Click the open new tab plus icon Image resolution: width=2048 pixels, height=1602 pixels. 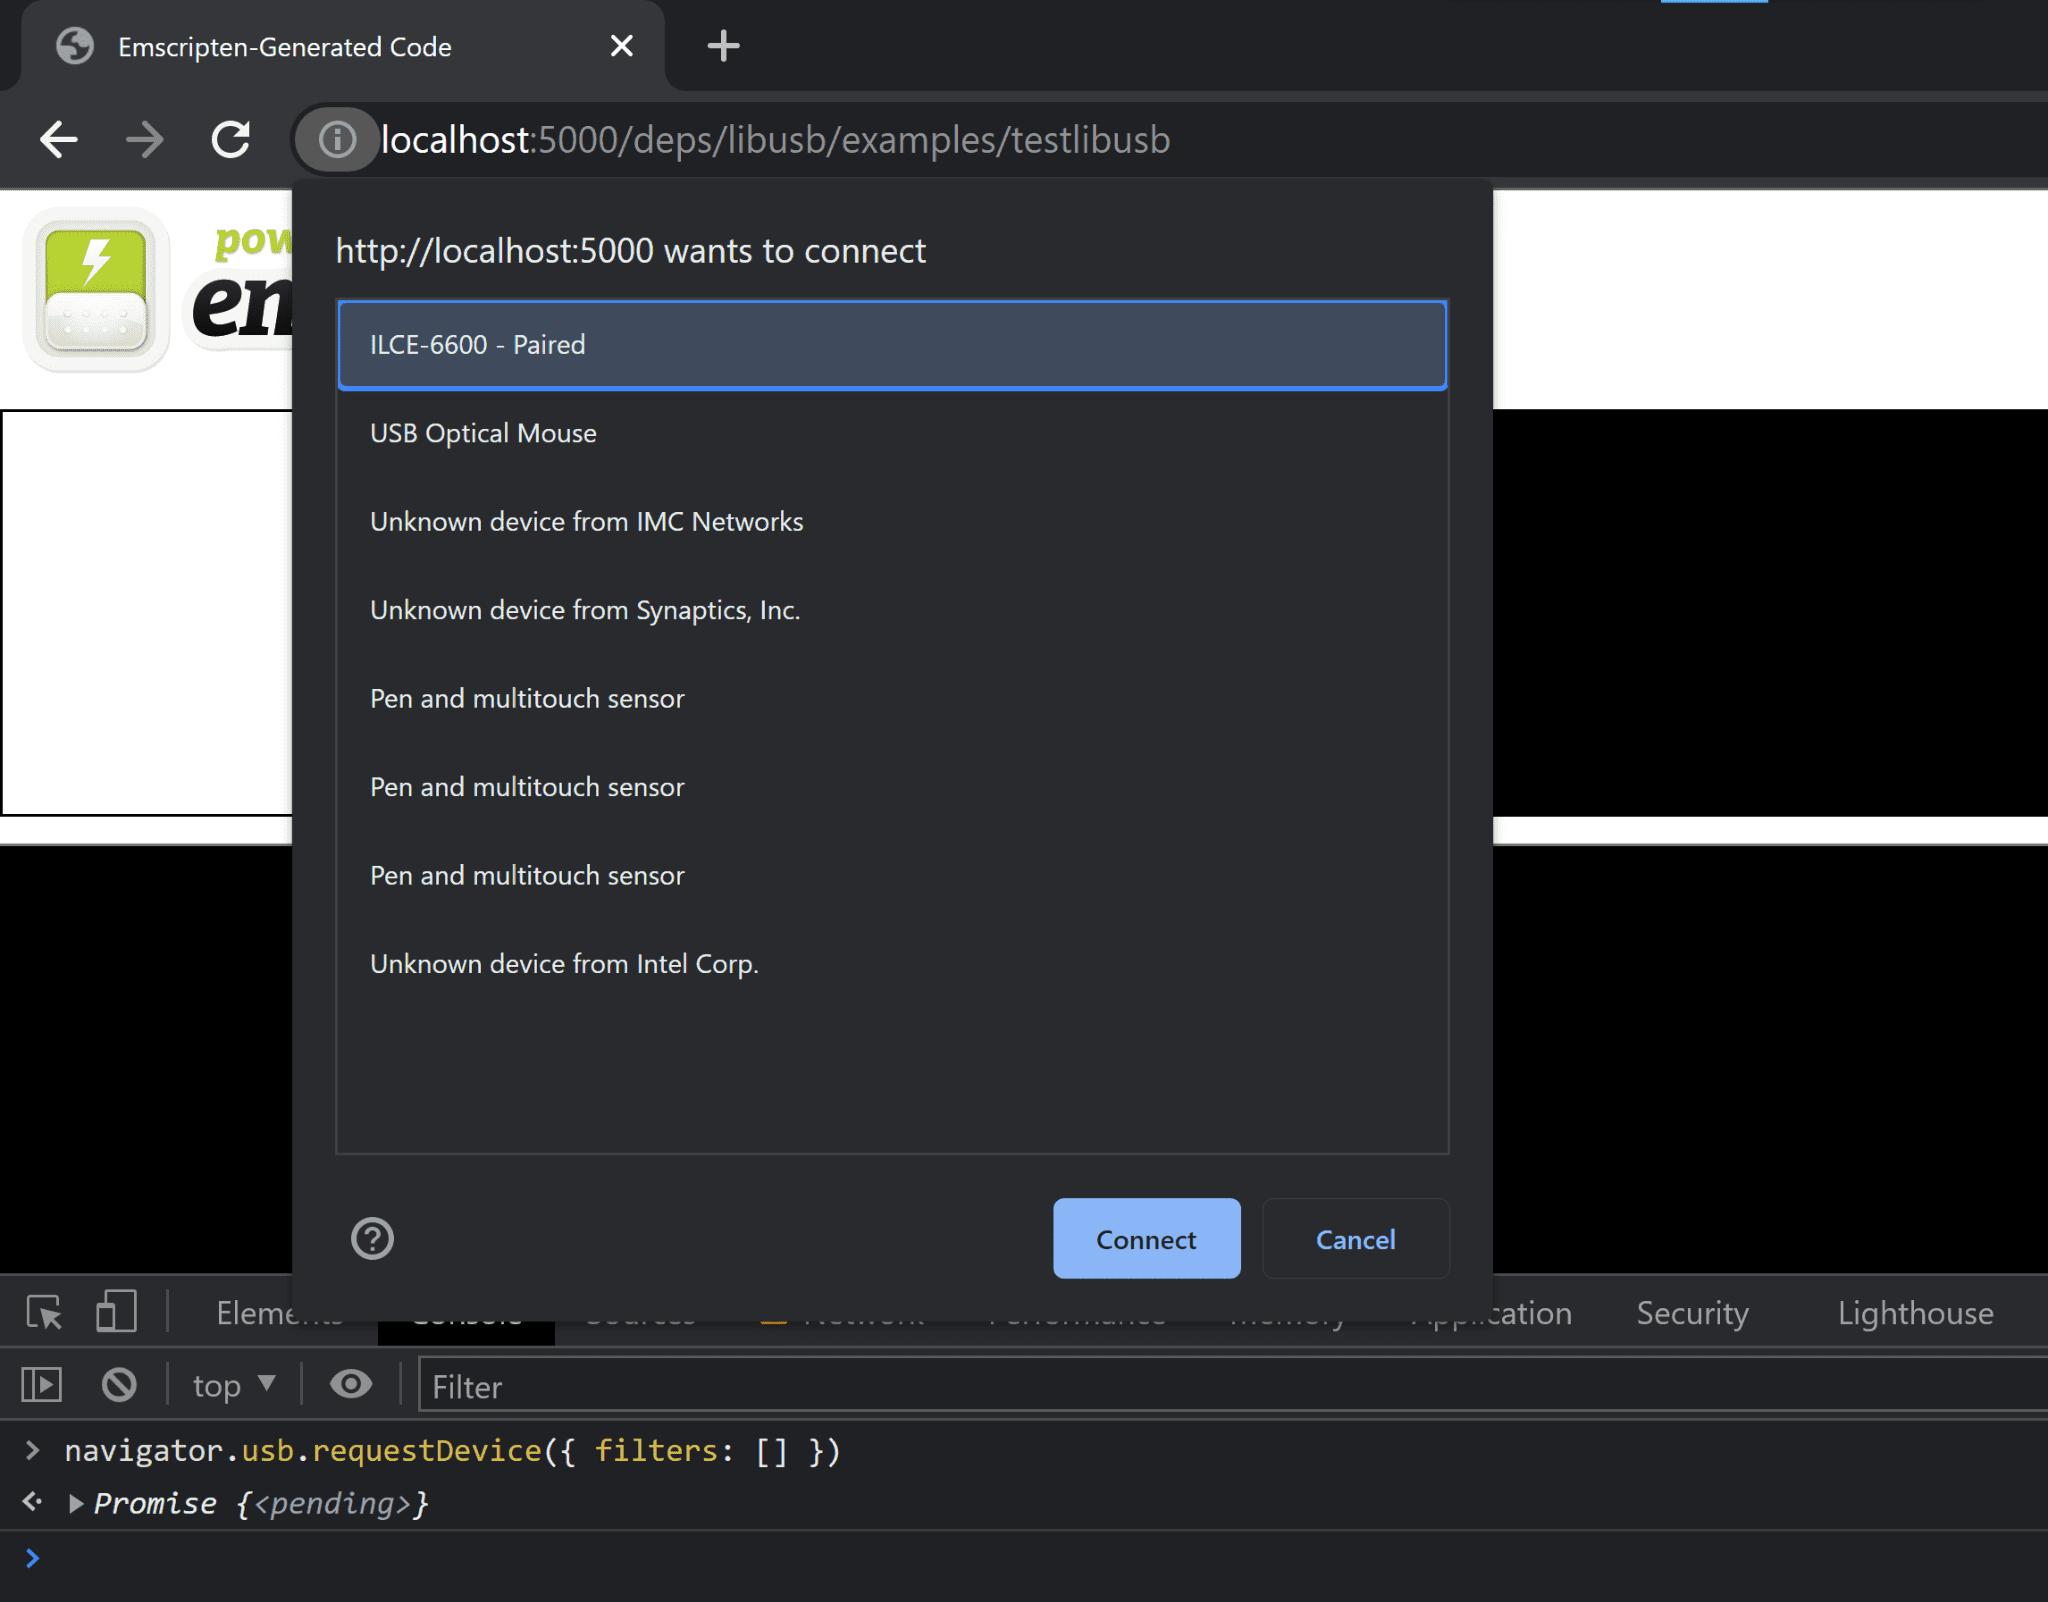pos(718,45)
